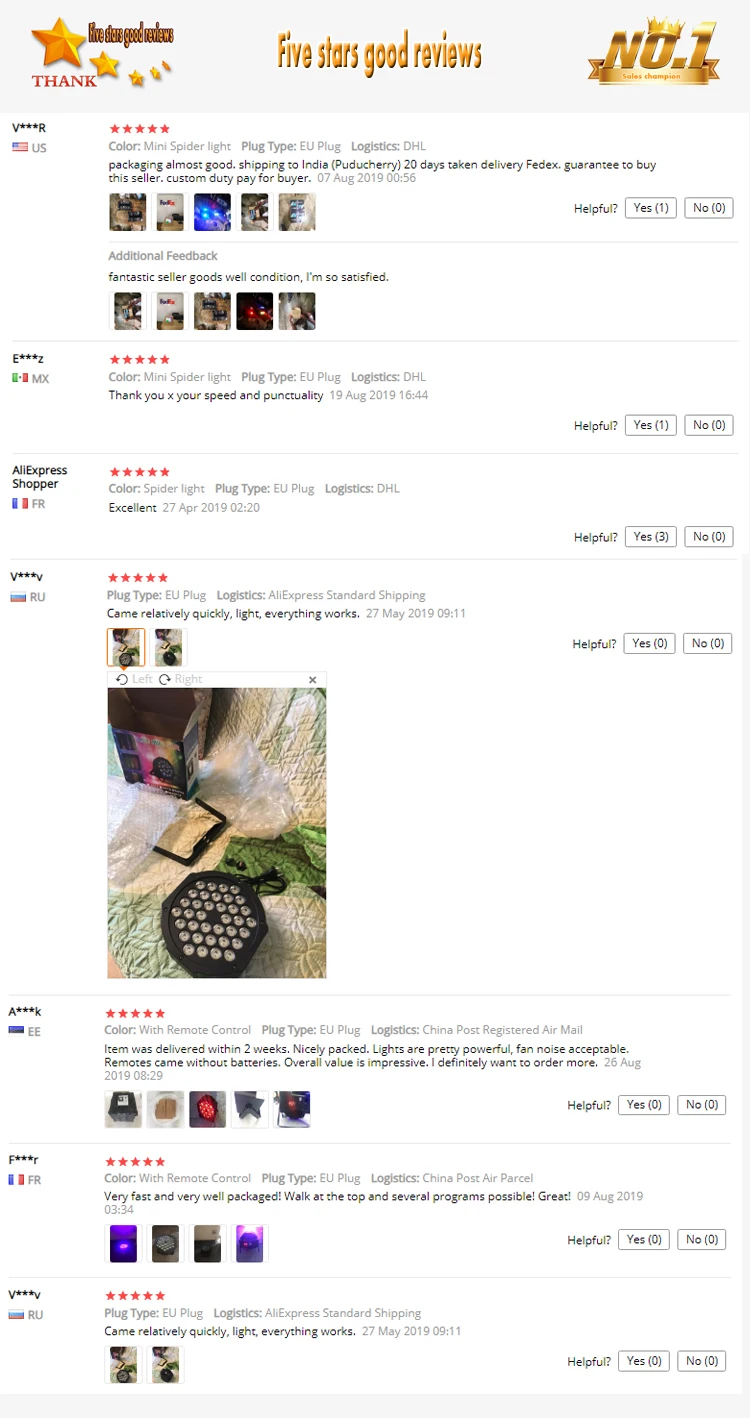The width and height of the screenshot is (750, 1418).
Task: Click the large opened LED light photo
Action: [x=217, y=833]
